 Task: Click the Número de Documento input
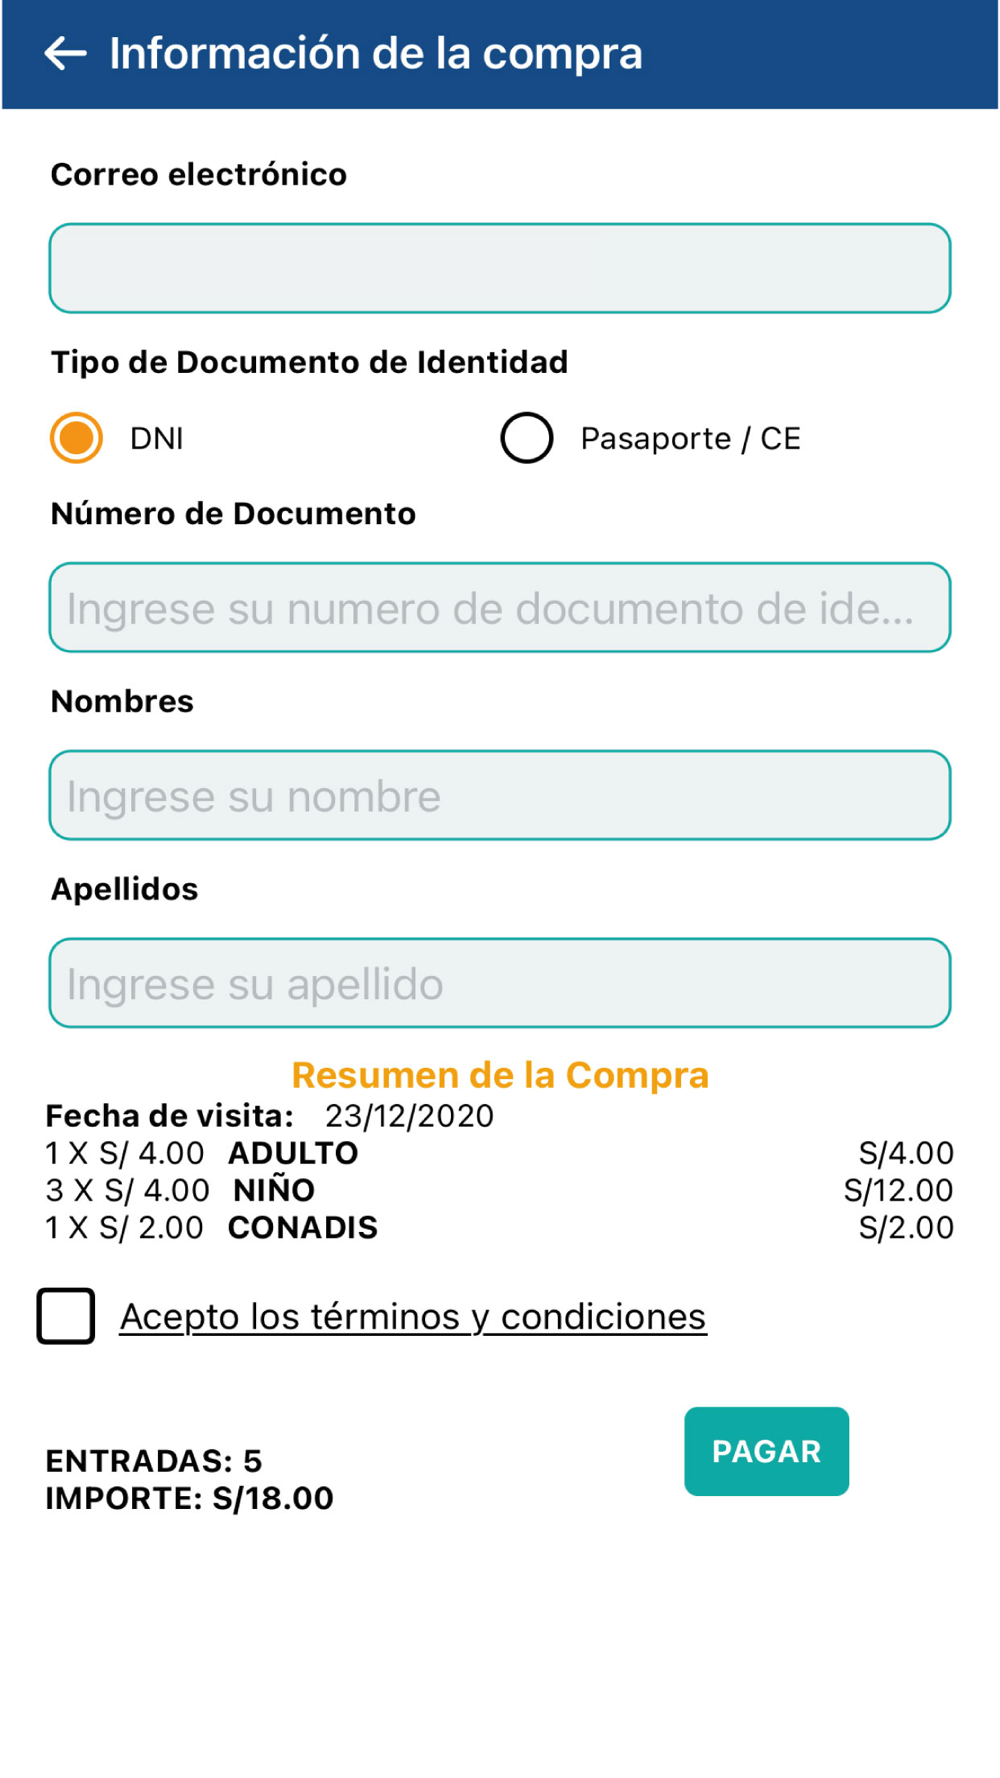click(500, 608)
